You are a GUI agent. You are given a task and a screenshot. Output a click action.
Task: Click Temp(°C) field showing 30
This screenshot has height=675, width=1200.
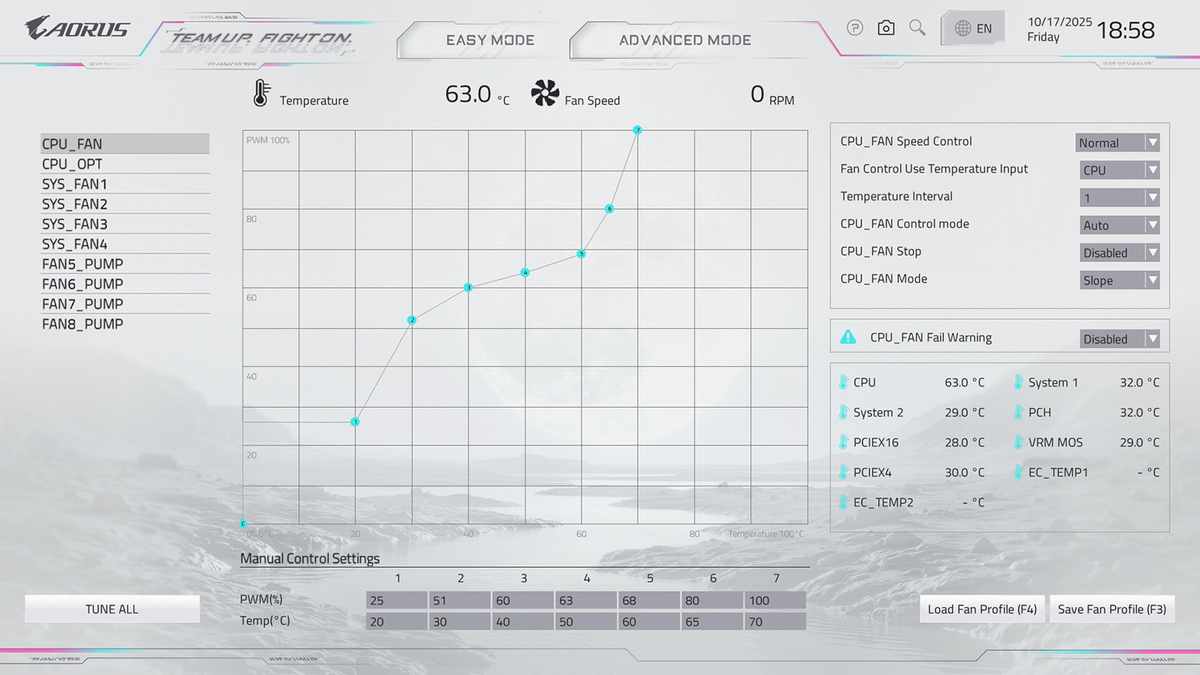coord(460,621)
